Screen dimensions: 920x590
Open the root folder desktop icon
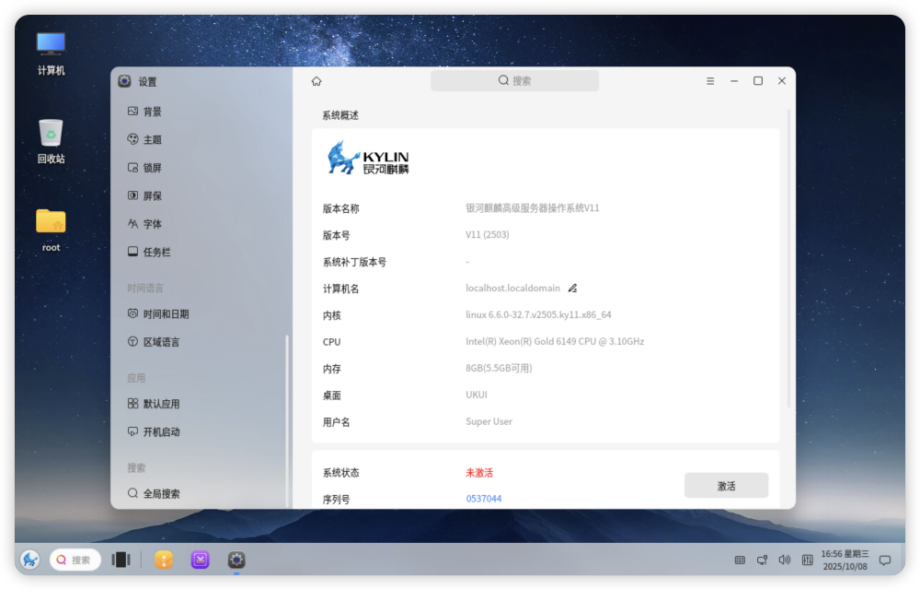51,230
